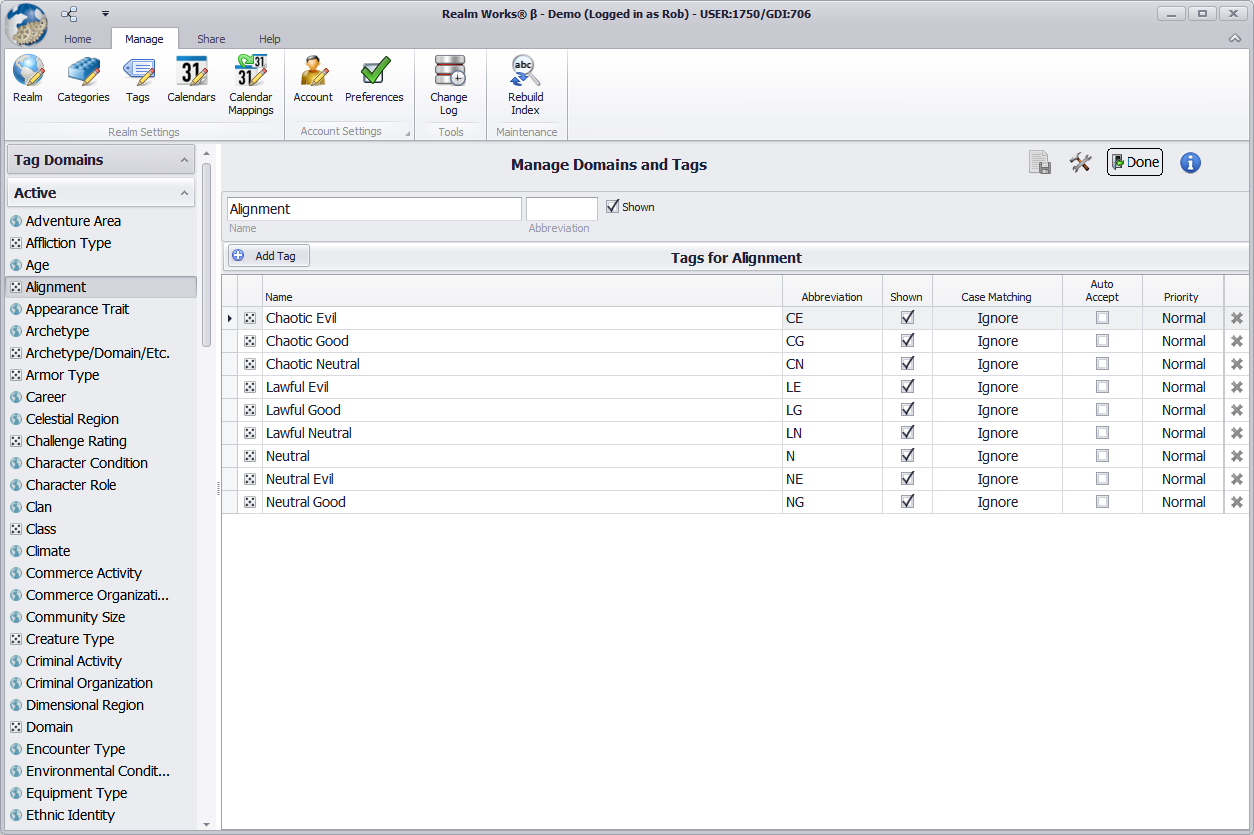Uncheck Shown for Chaotic Evil
This screenshot has height=835, width=1254.
pos(907,318)
